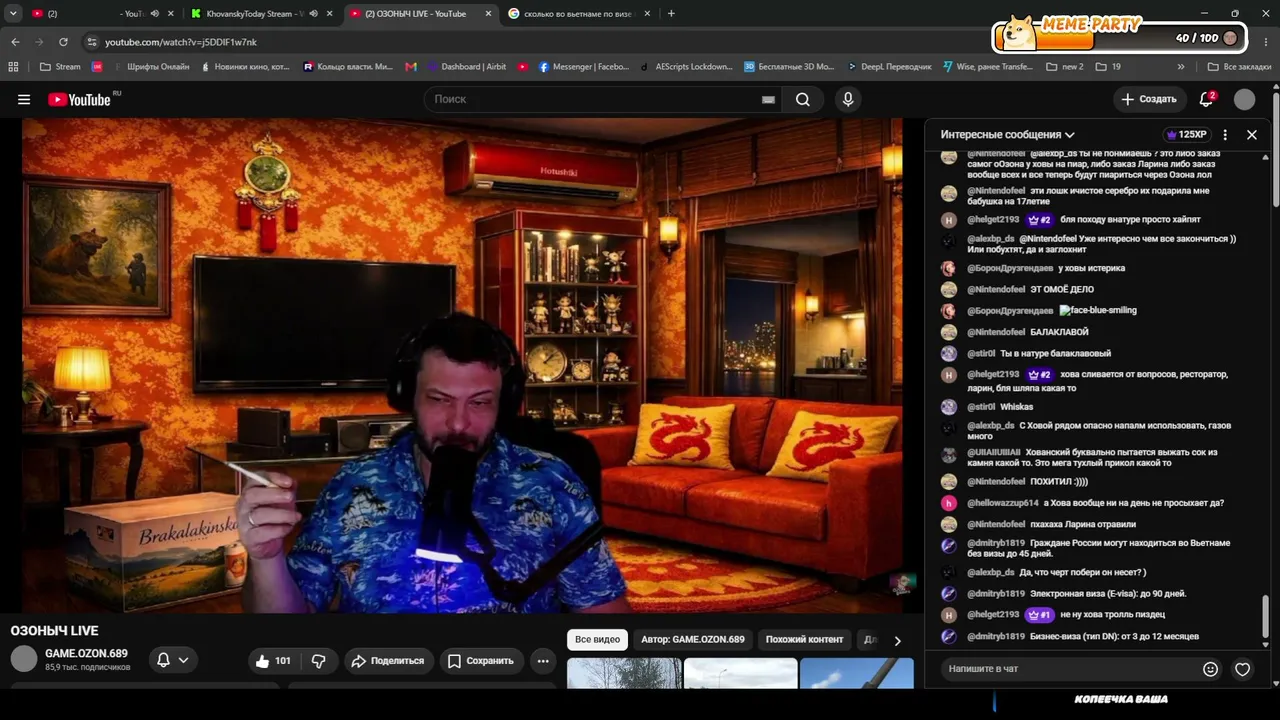Open the on-screen keyboard icon in search
This screenshot has width=1280, height=720.
click(x=768, y=99)
